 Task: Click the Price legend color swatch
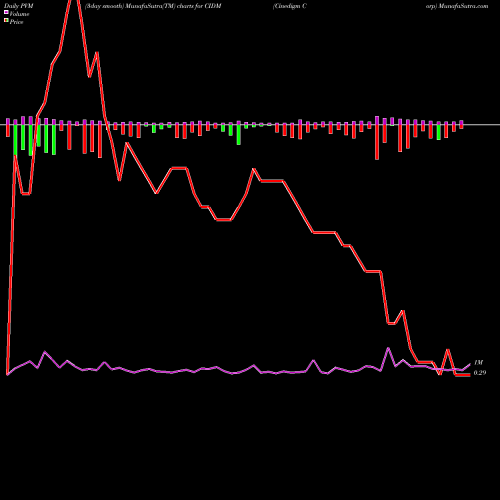click(6, 21)
